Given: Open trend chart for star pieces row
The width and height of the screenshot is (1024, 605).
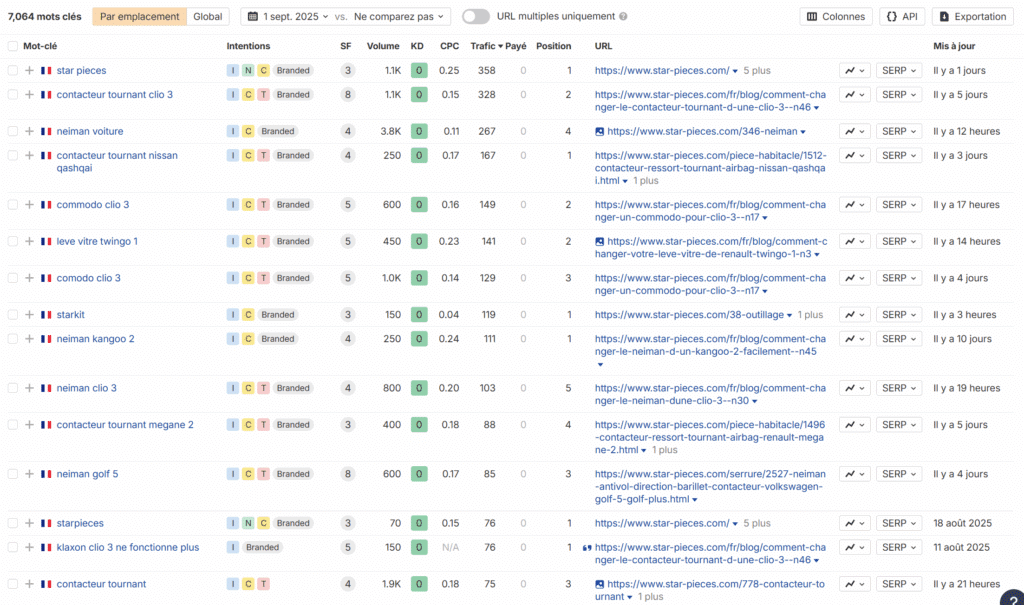Looking at the screenshot, I should (854, 71).
